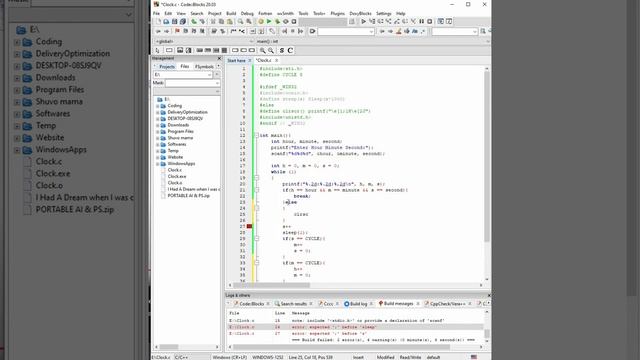Click the flag icon in the status bar

coord(473,357)
